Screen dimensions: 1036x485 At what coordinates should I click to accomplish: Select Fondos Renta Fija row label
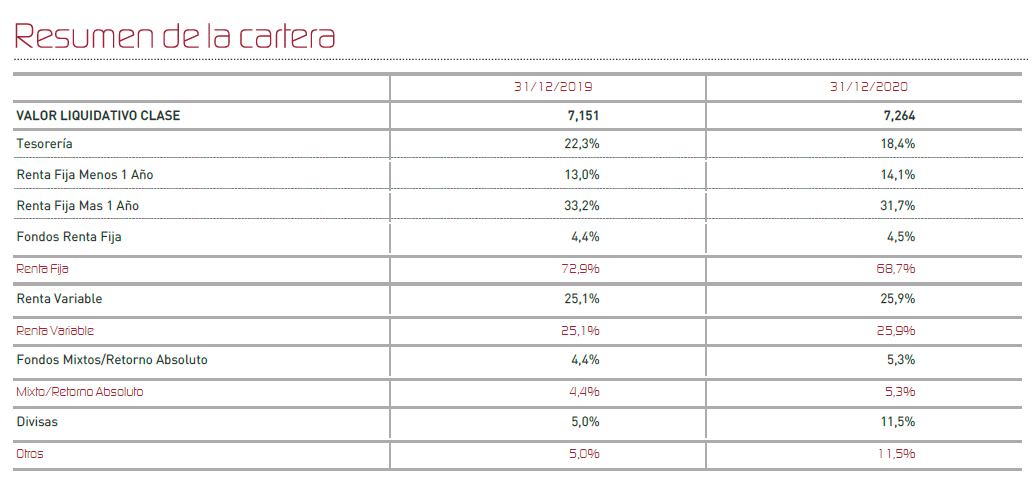[69, 237]
